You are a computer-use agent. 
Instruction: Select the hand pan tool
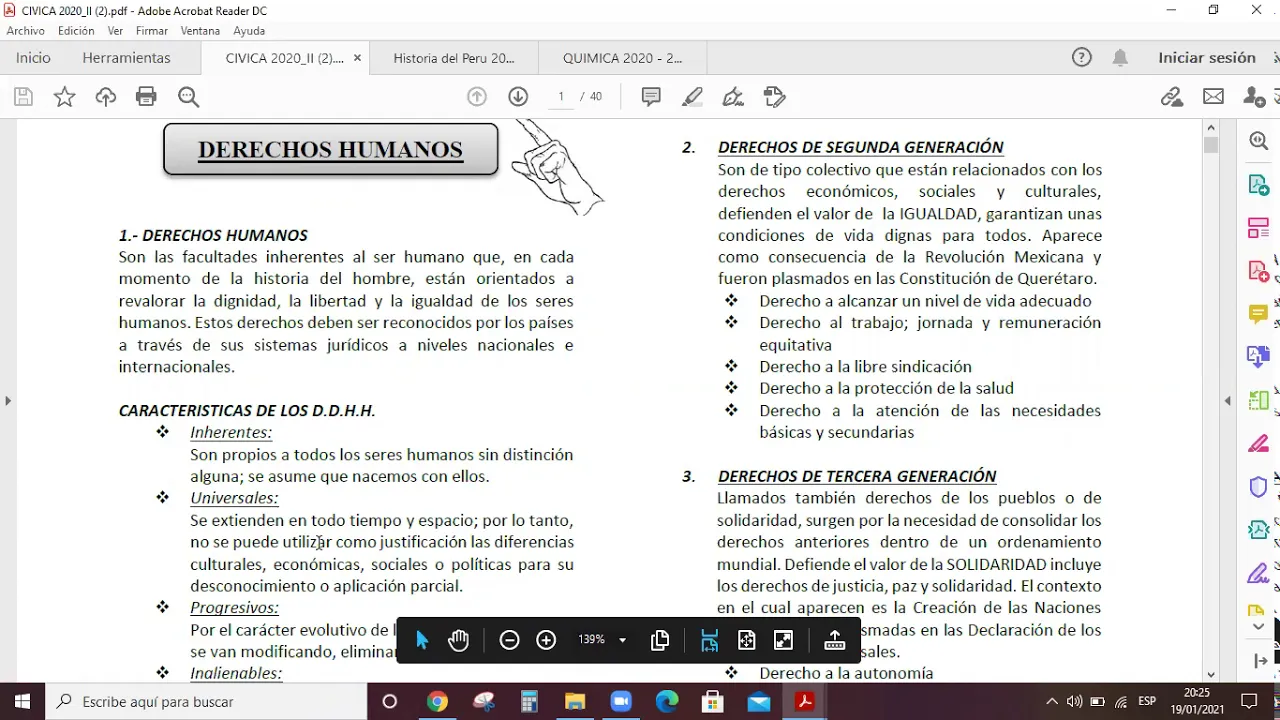(x=458, y=641)
